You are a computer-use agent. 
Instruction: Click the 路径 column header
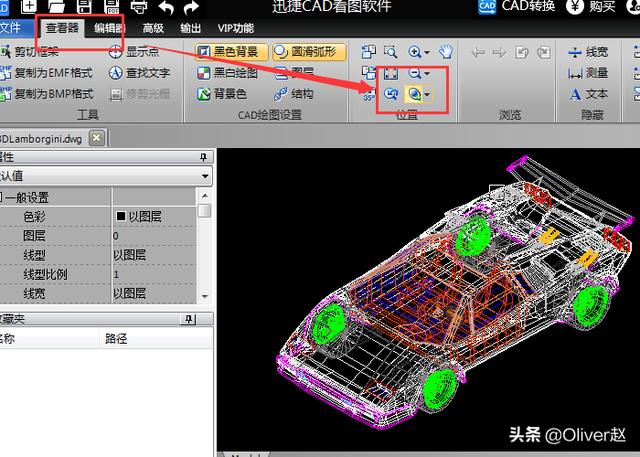[156, 338]
